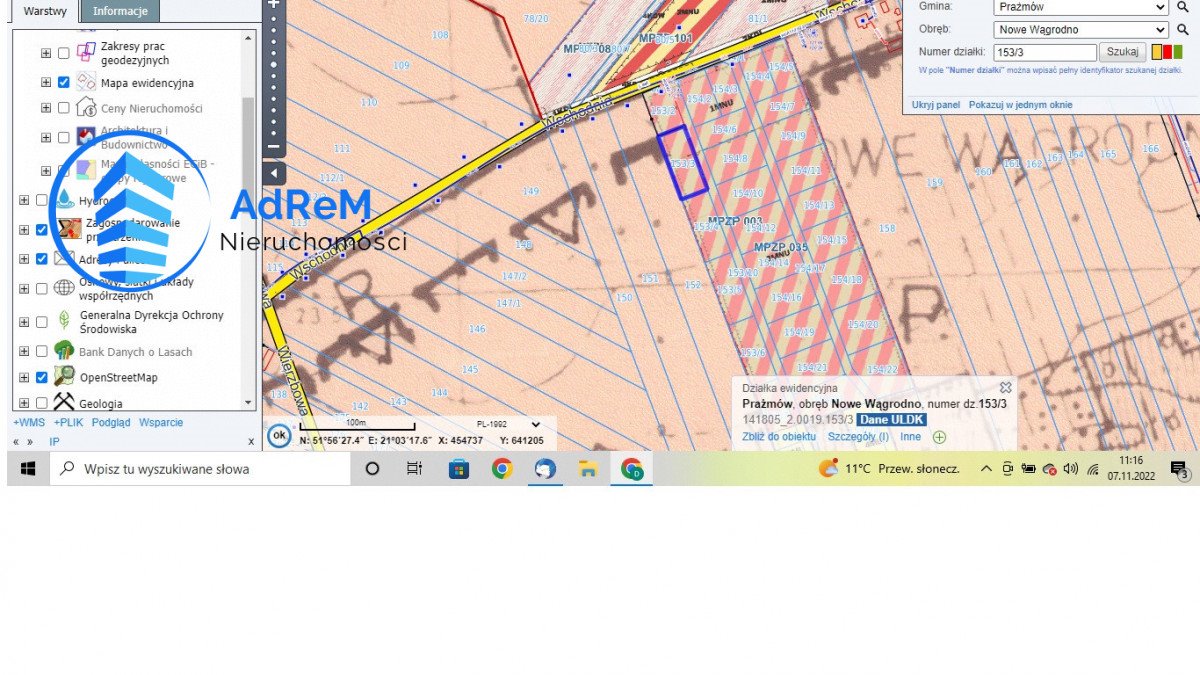The height and width of the screenshot is (675, 1200).
Task: Click the OpenStreetMap magnifier-map icon
Action: coord(64,376)
